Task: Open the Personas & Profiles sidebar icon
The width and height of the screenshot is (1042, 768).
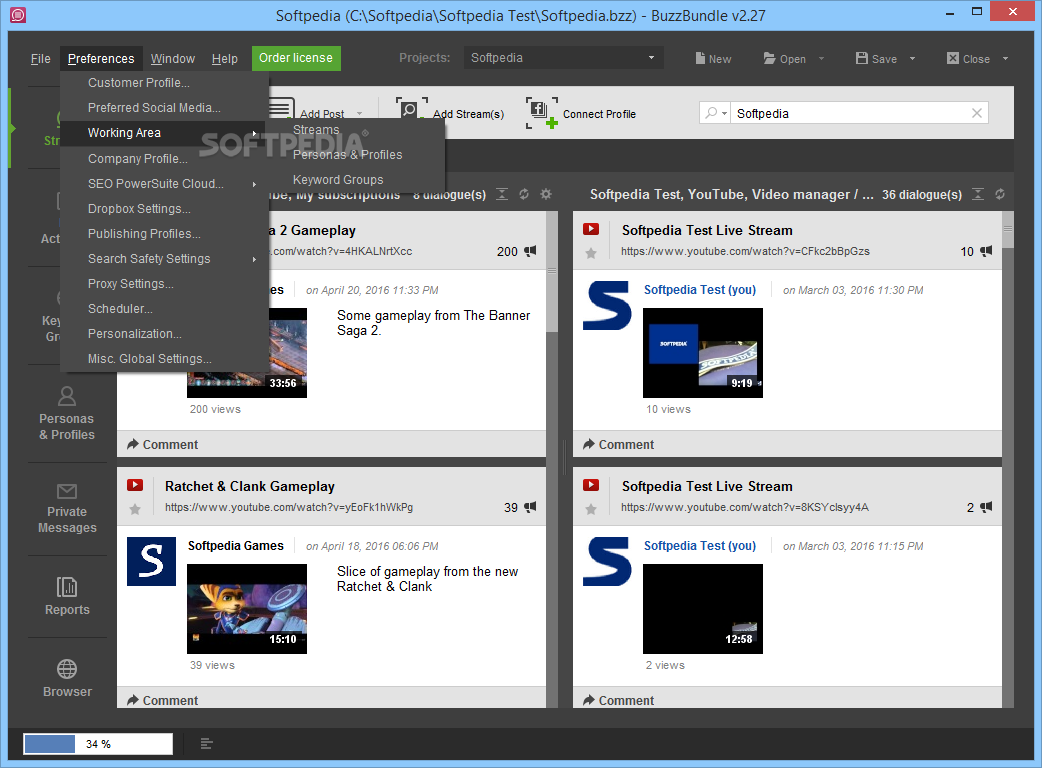Action: 66,397
